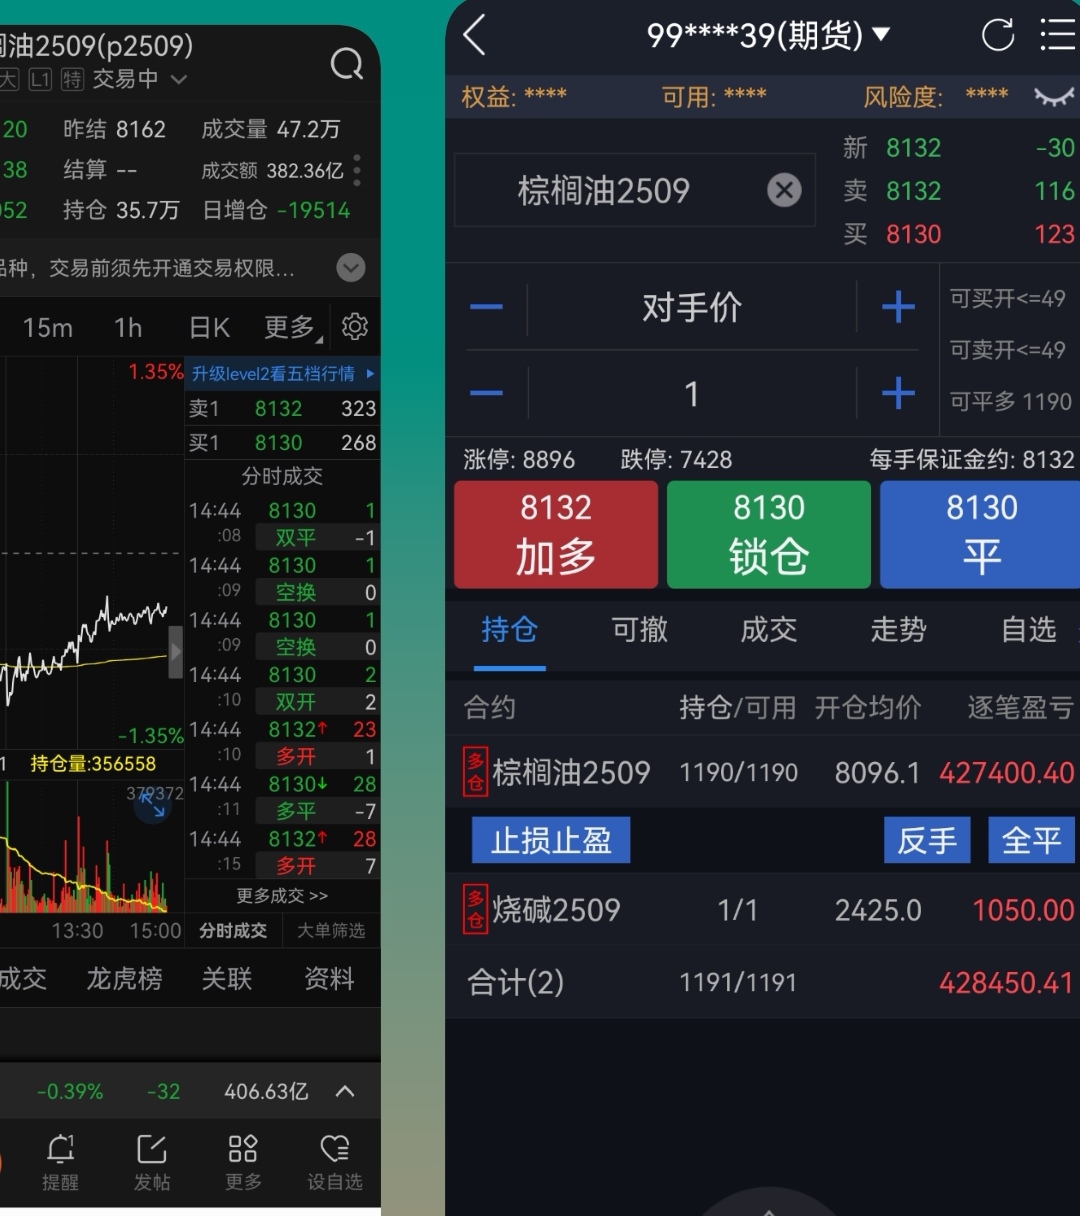Tap the back arrow in trading window
This screenshot has width=1080, height=1216.
(474, 35)
